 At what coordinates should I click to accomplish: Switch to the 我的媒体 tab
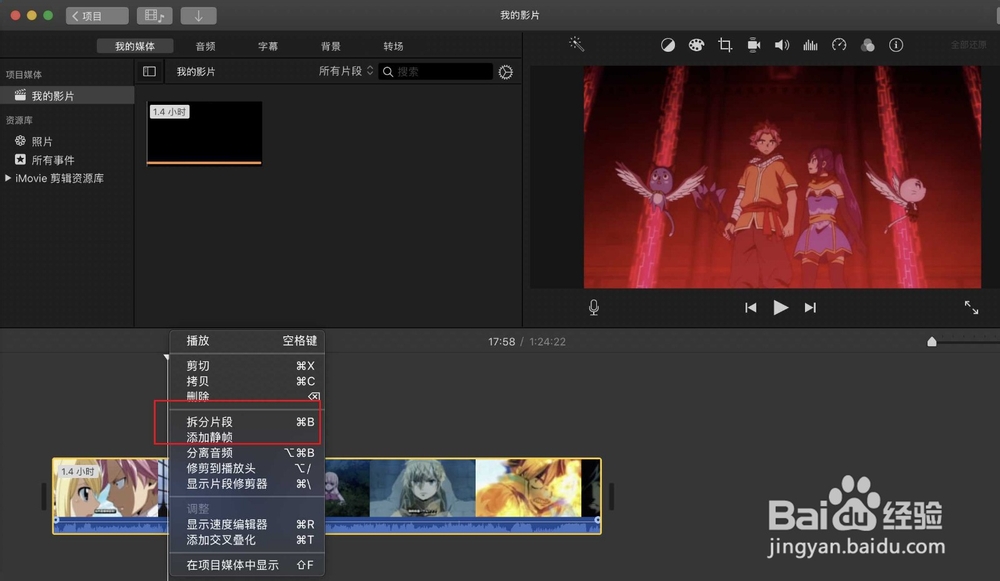tap(135, 46)
